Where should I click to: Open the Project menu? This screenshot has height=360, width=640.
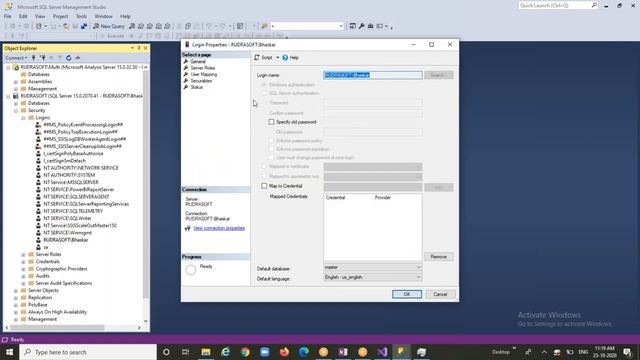[60, 16]
